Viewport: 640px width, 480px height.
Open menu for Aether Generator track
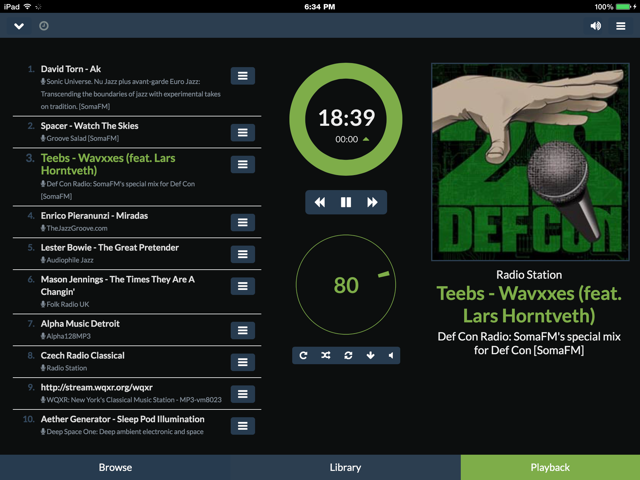(243, 426)
